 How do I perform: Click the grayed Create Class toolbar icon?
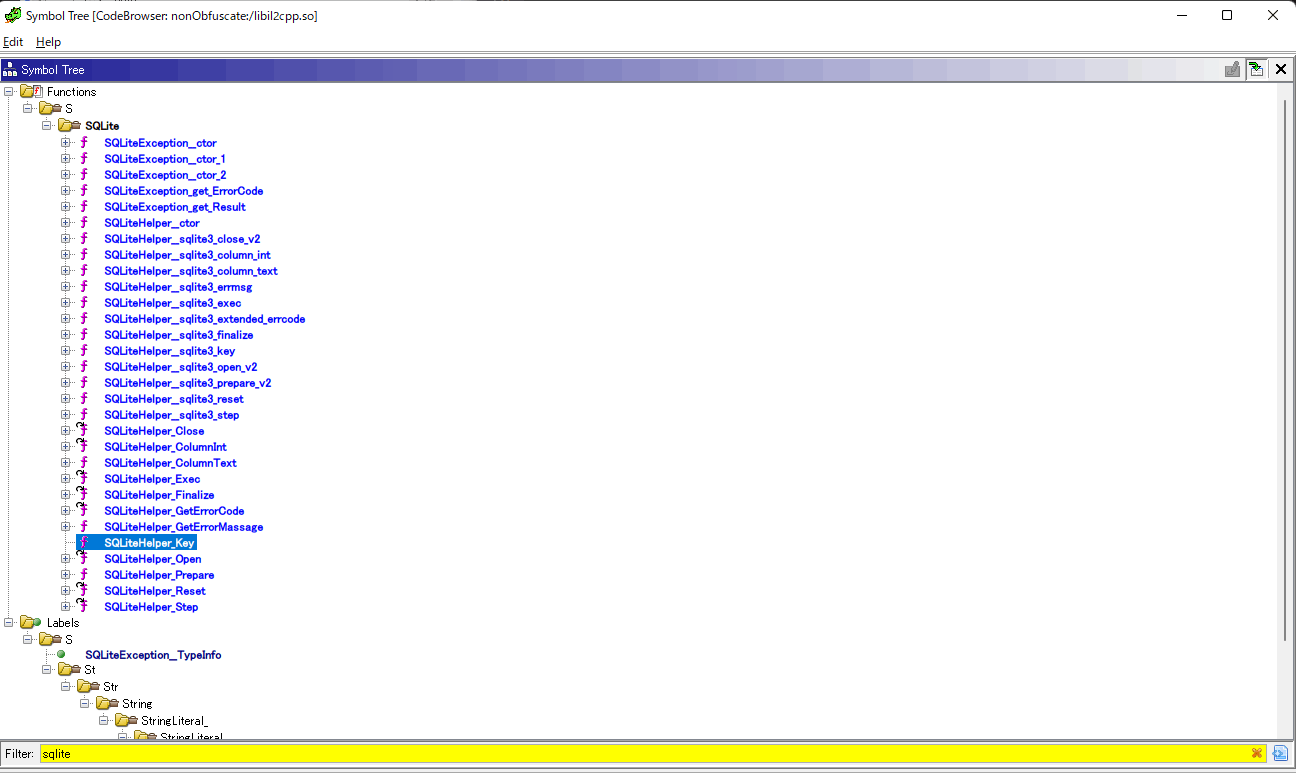point(1233,70)
